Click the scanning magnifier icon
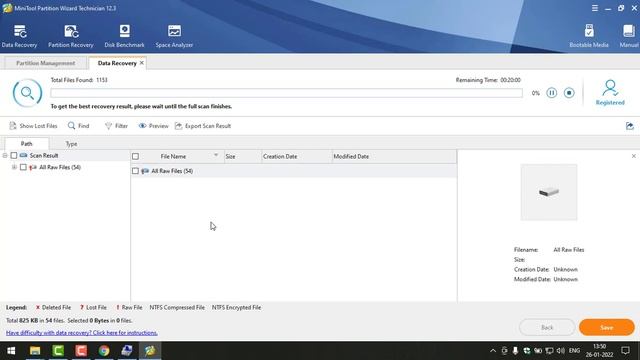 (x=27, y=93)
